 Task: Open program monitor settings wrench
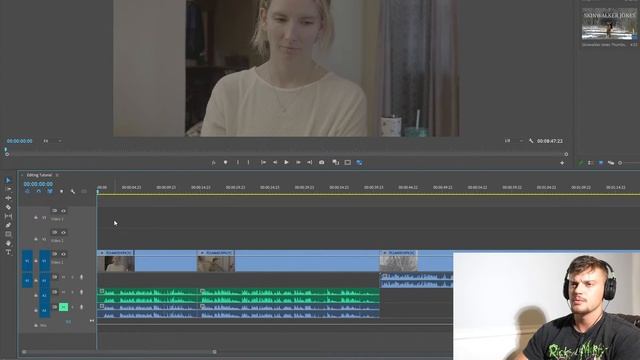click(531, 141)
